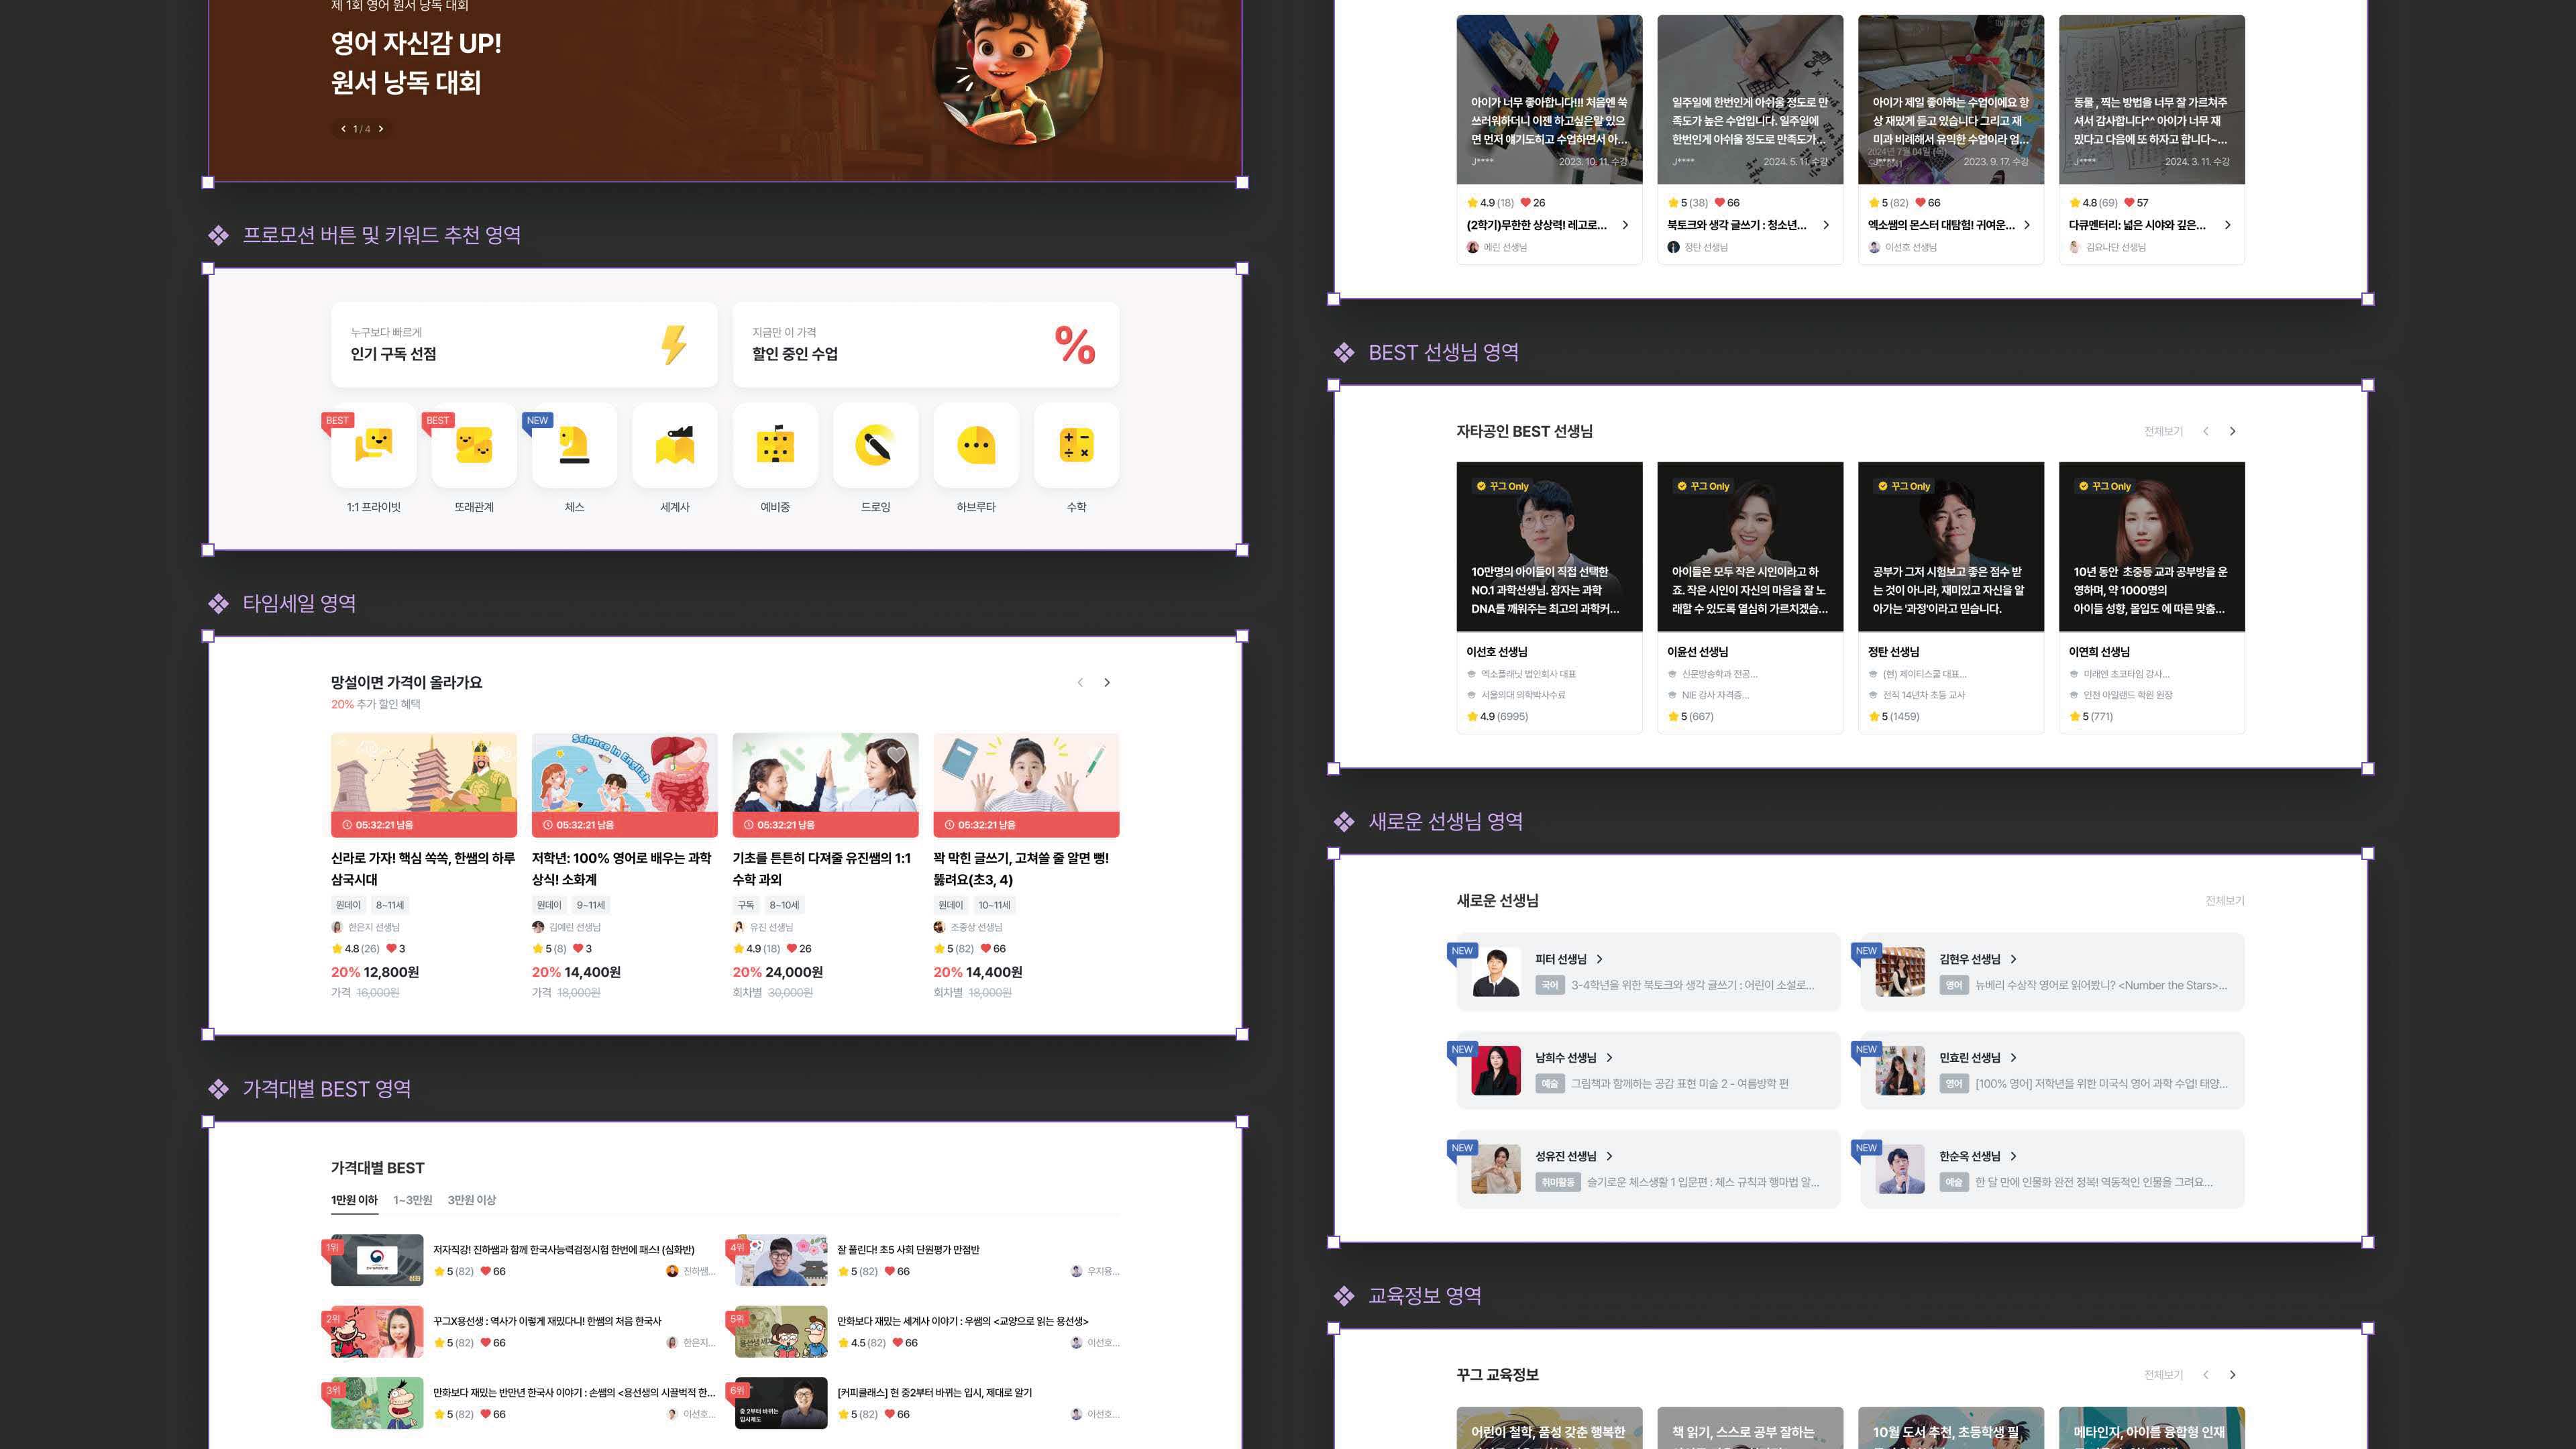Image resolution: width=2576 pixels, height=1449 pixels.
Task: Open 이선호 선생님 BEST teacher card
Action: [1549, 598]
